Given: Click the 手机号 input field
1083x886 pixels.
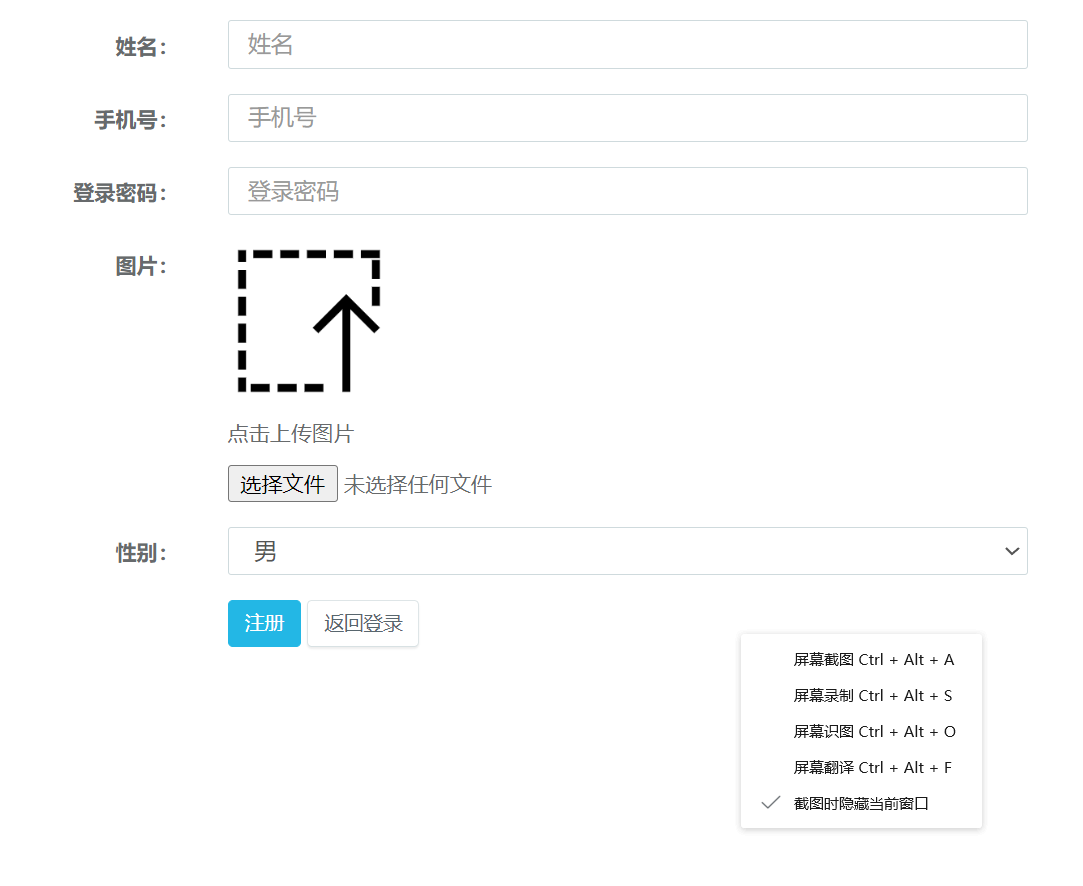Looking at the screenshot, I should click(627, 117).
